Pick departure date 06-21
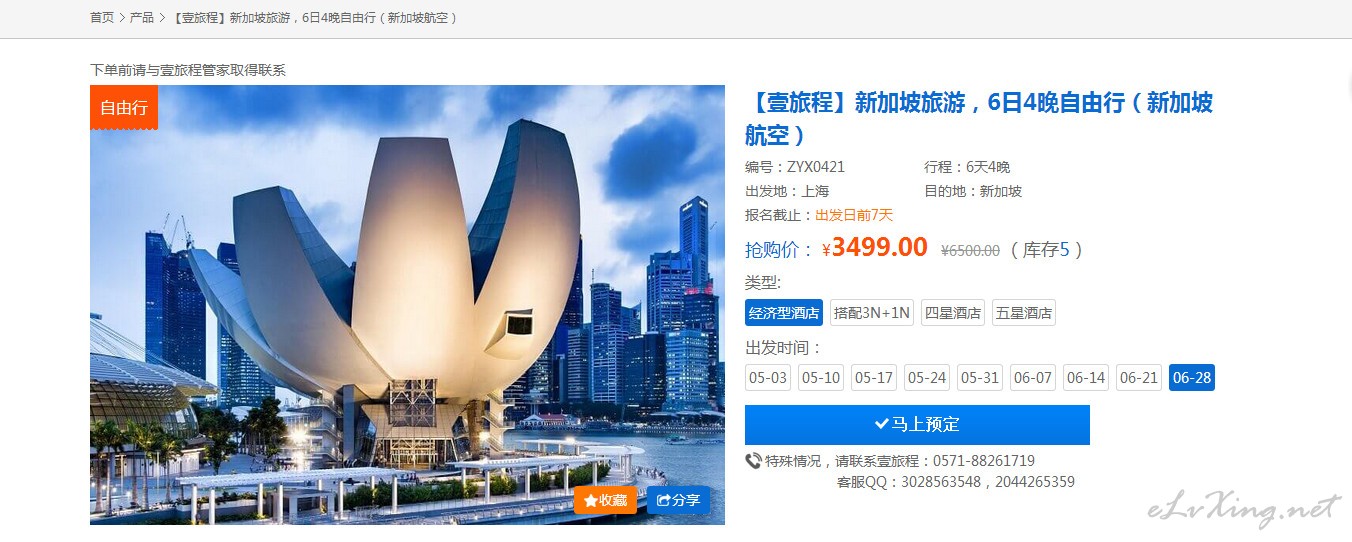1352x542 pixels. [x=1139, y=378]
